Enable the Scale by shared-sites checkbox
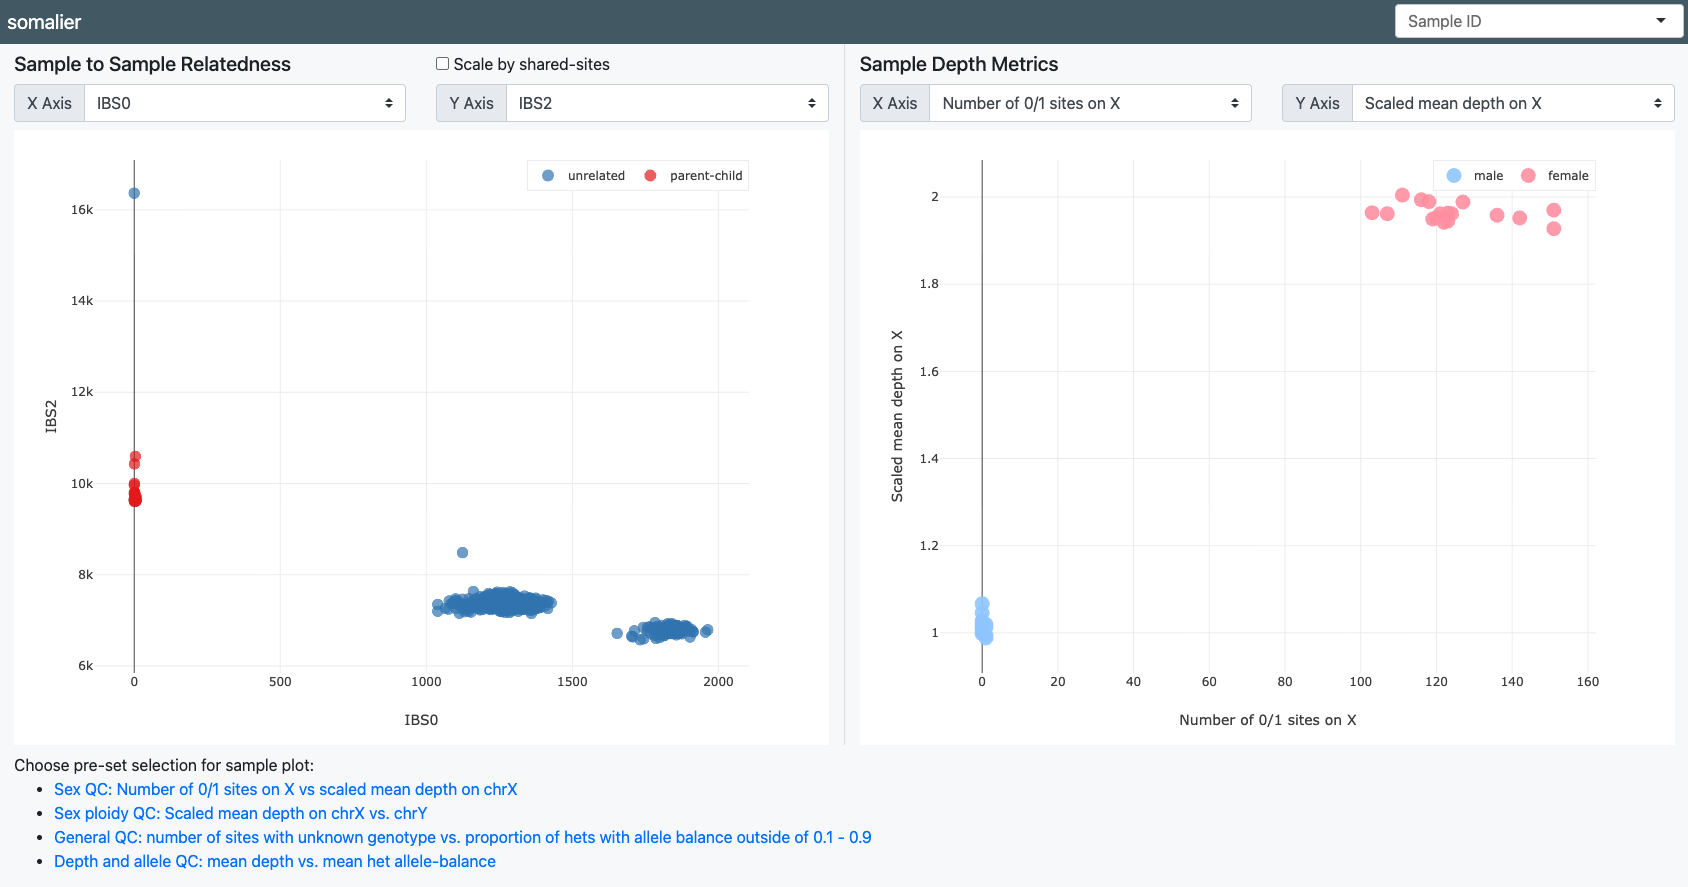The height and width of the screenshot is (887, 1688). (442, 64)
